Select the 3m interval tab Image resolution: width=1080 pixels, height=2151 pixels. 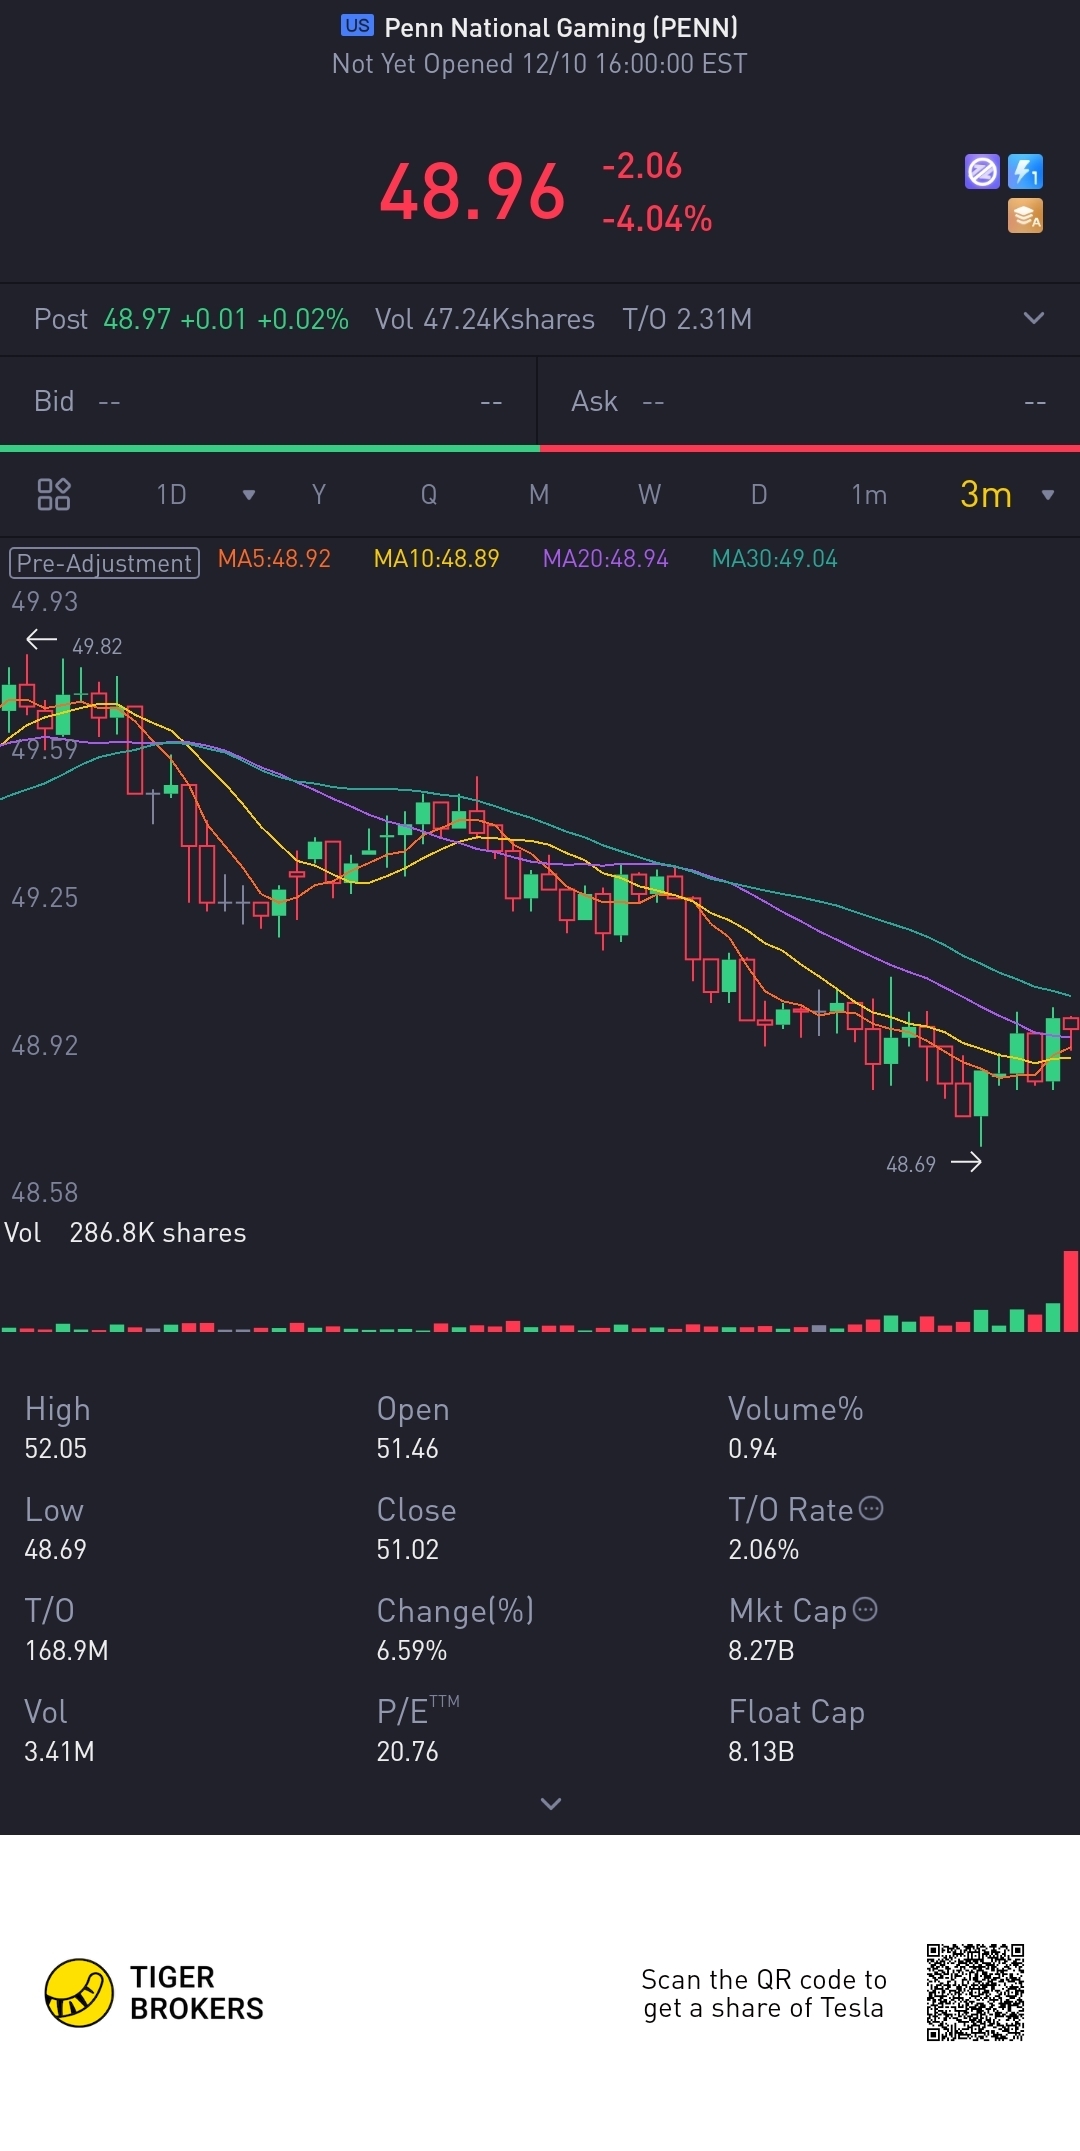(986, 495)
